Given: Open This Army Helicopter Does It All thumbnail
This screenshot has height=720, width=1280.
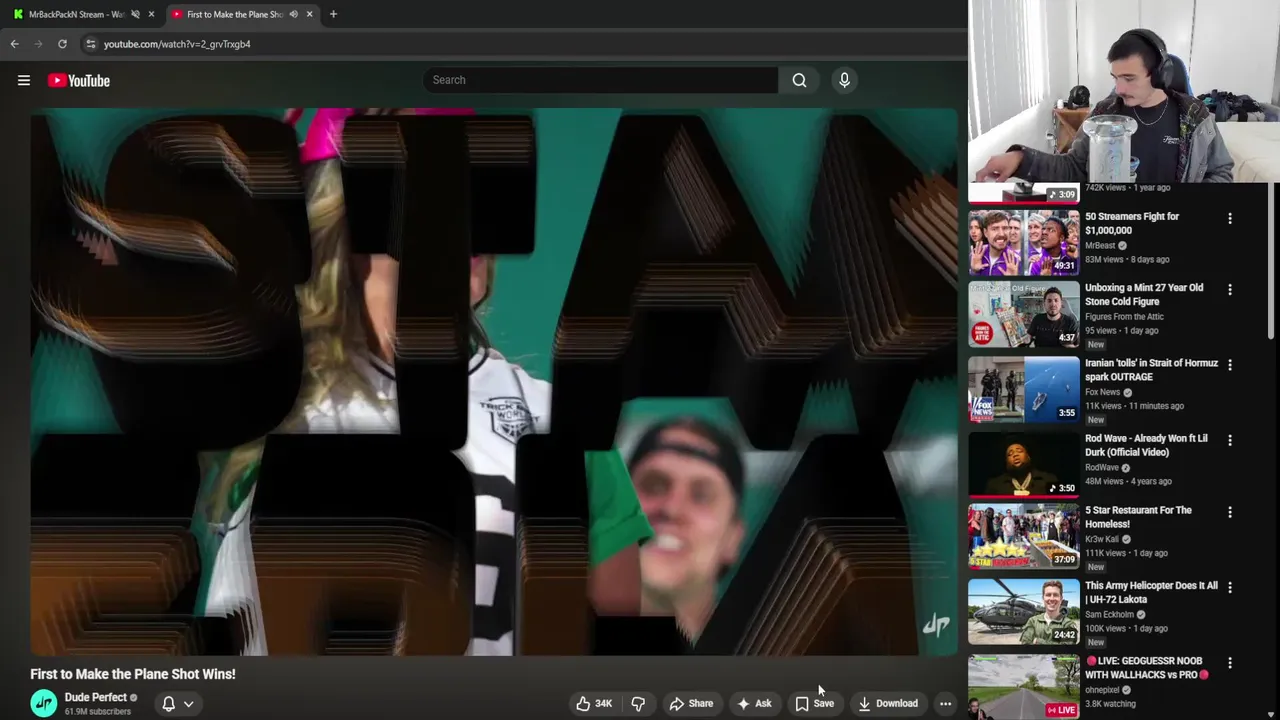Looking at the screenshot, I should [1023, 610].
